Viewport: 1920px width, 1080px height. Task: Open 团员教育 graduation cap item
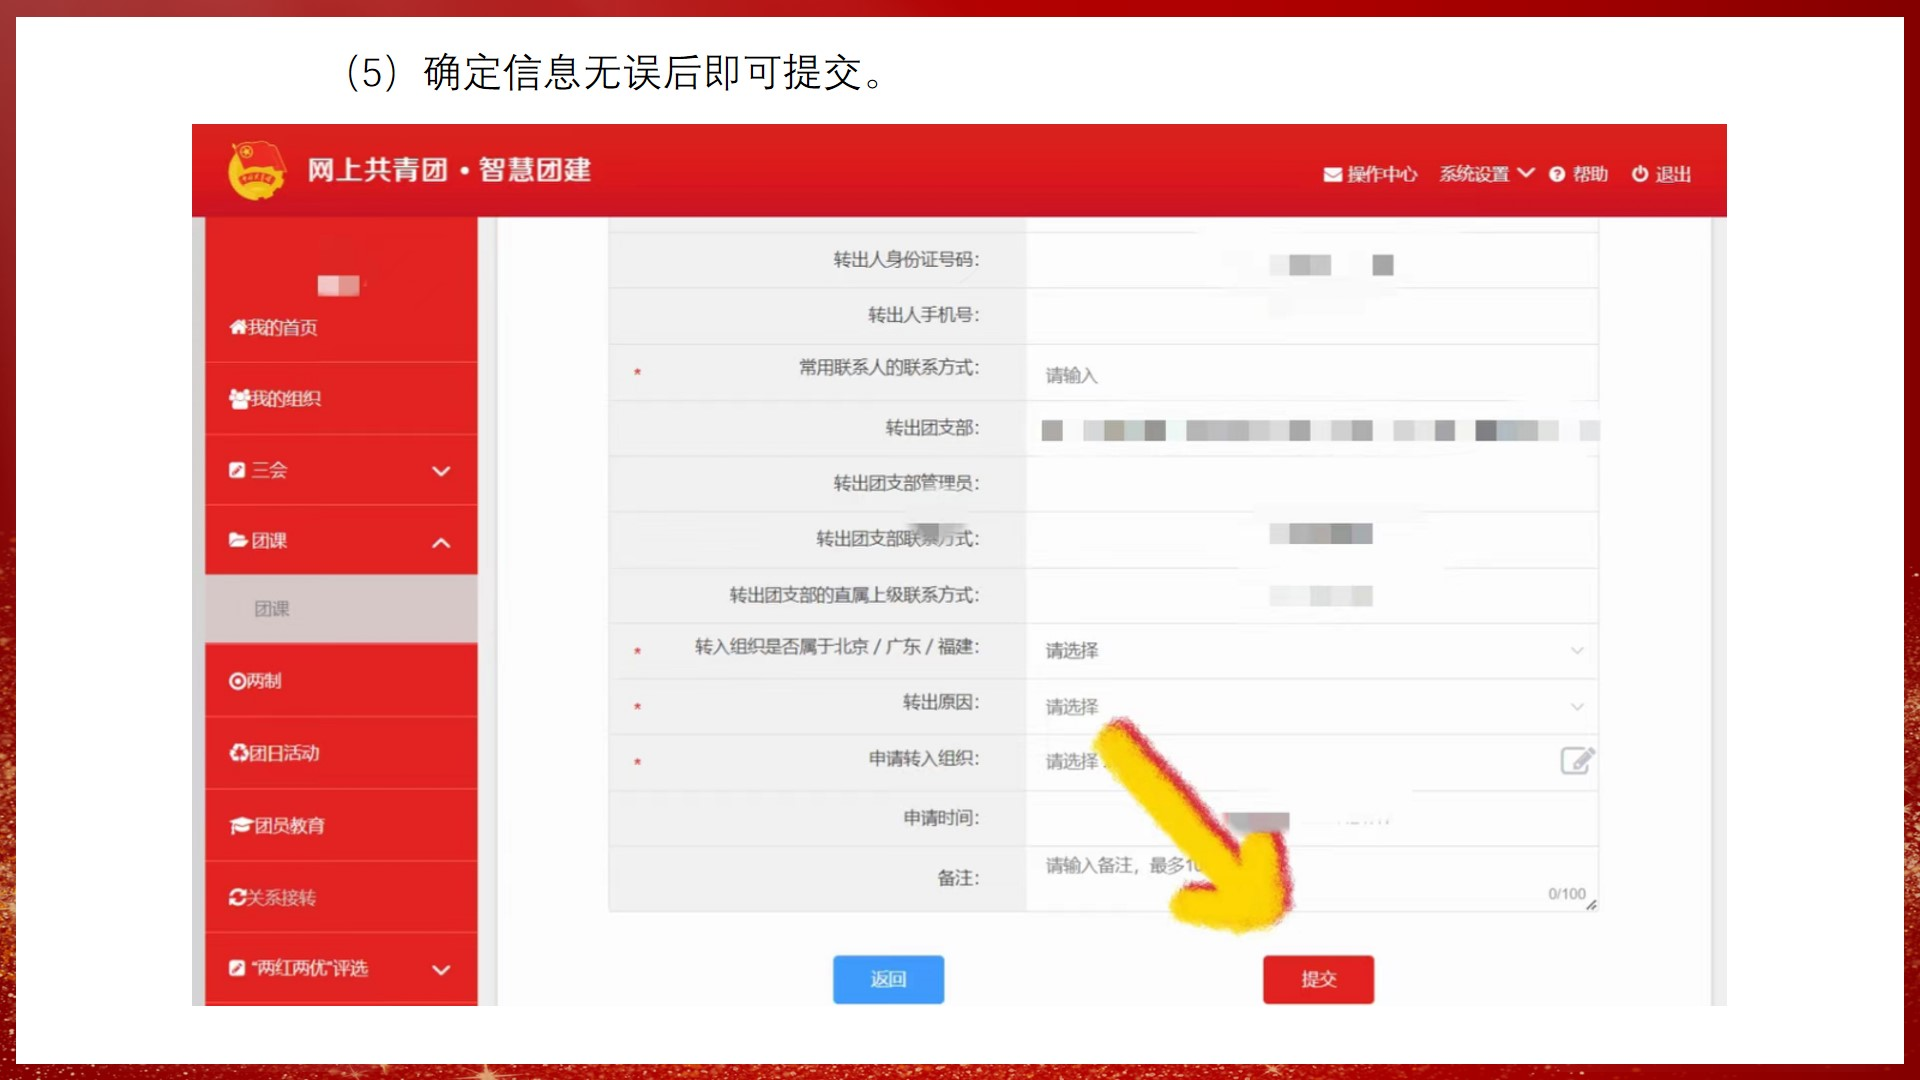(x=240, y=826)
